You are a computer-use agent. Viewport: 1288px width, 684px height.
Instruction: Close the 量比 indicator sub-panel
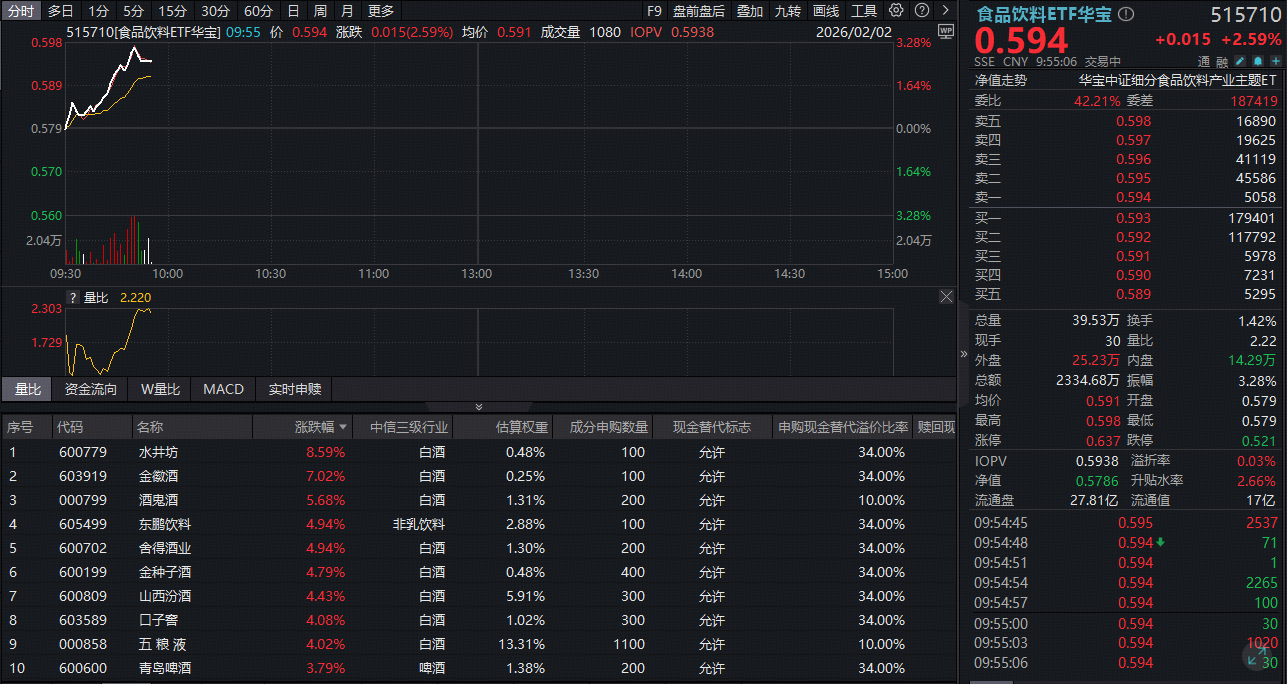(x=946, y=297)
